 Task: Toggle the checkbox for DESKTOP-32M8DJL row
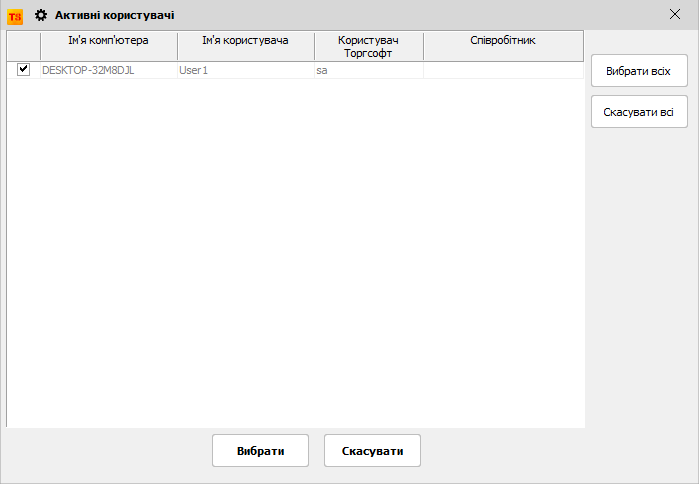[24, 70]
